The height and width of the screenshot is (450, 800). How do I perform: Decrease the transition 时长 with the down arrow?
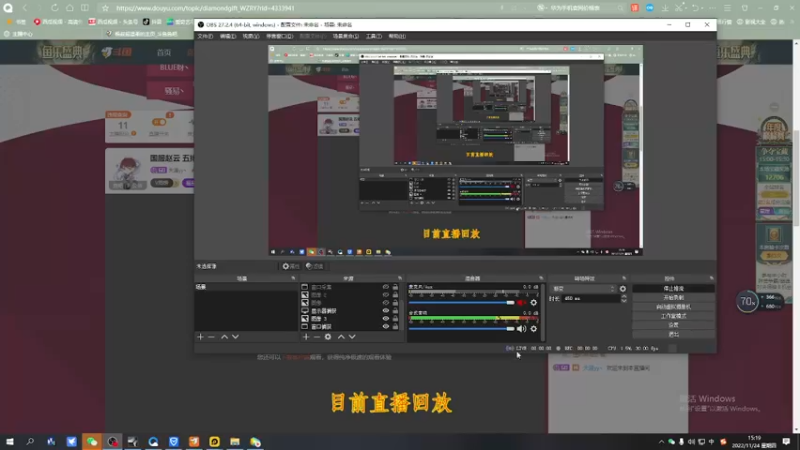623,301
